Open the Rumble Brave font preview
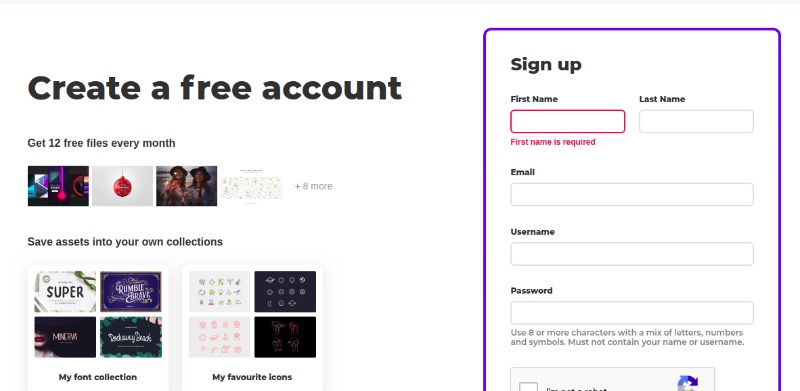The image size is (800, 391). pos(131,291)
